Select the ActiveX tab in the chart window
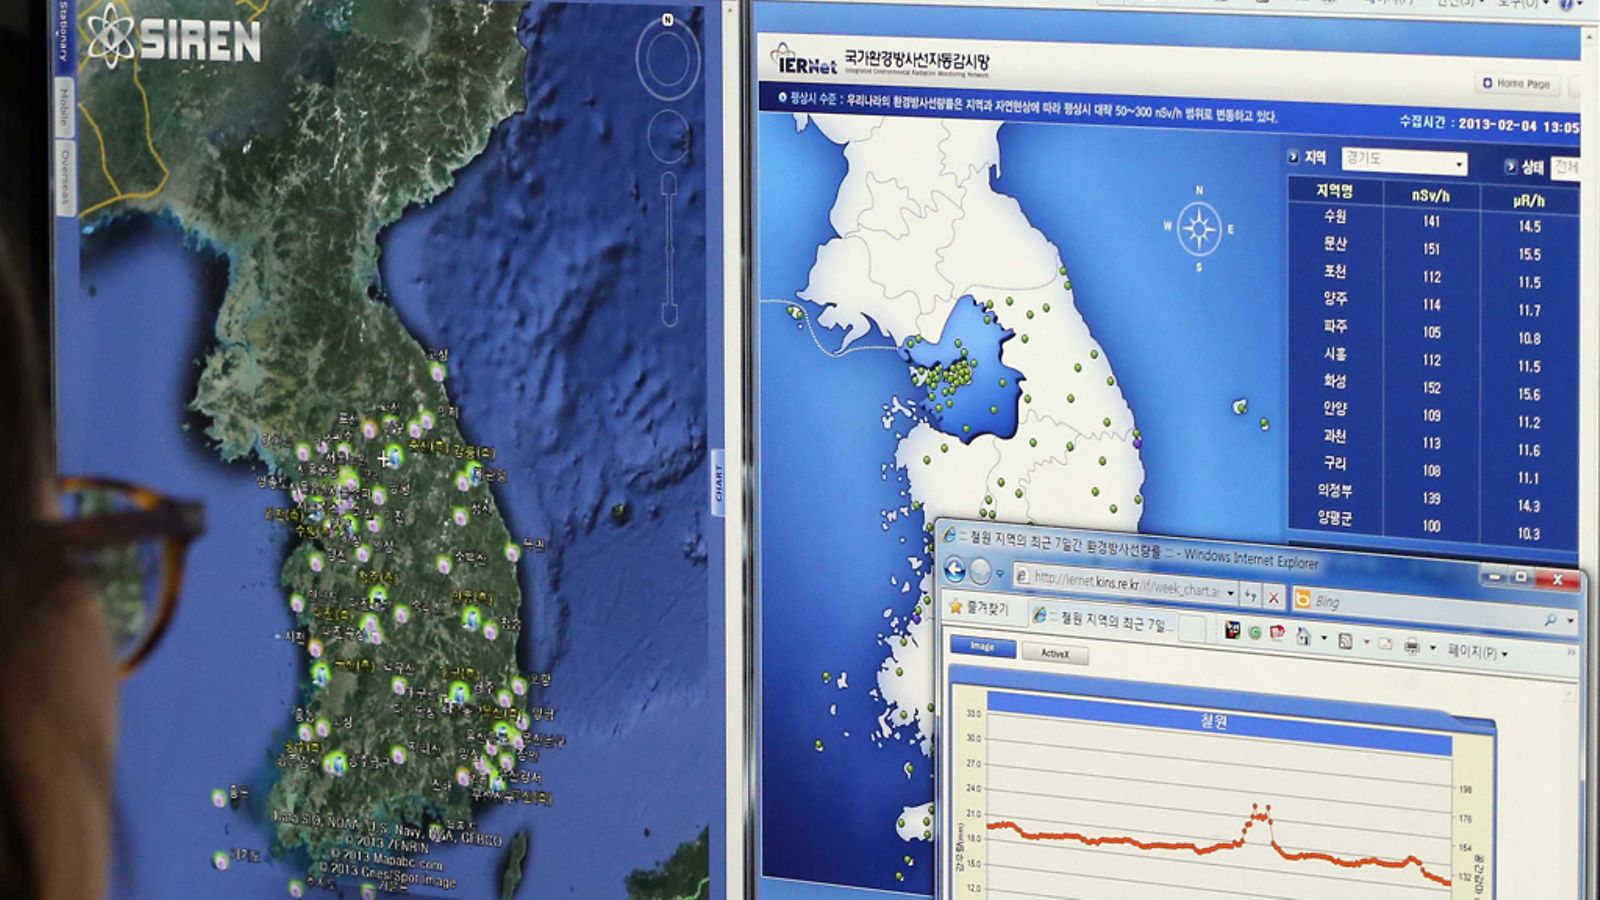Image resolution: width=1600 pixels, height=900 pixels. pos(1054,653)
